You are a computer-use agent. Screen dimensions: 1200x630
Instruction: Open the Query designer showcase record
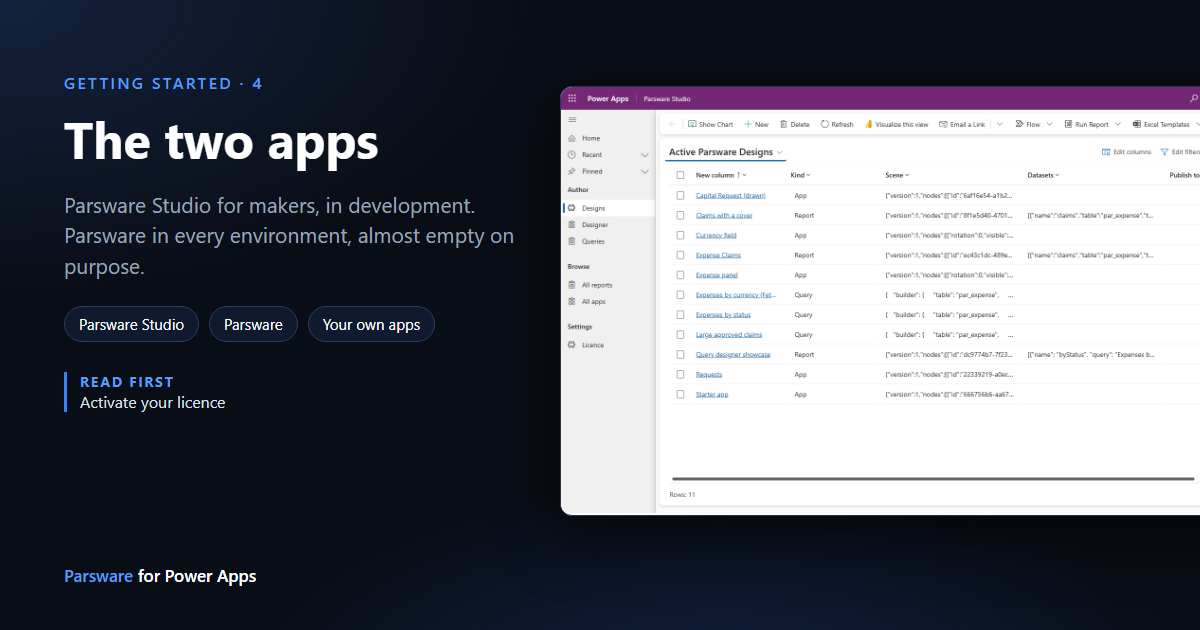[733, 355]
